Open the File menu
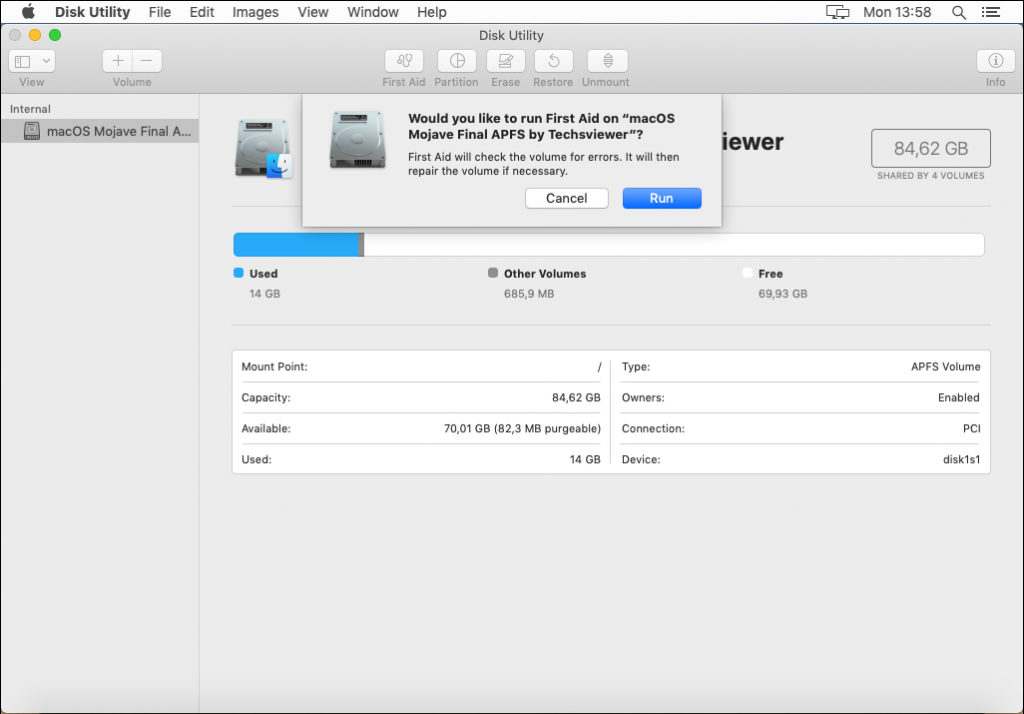The image size is (1024, 714). [159, 12]
